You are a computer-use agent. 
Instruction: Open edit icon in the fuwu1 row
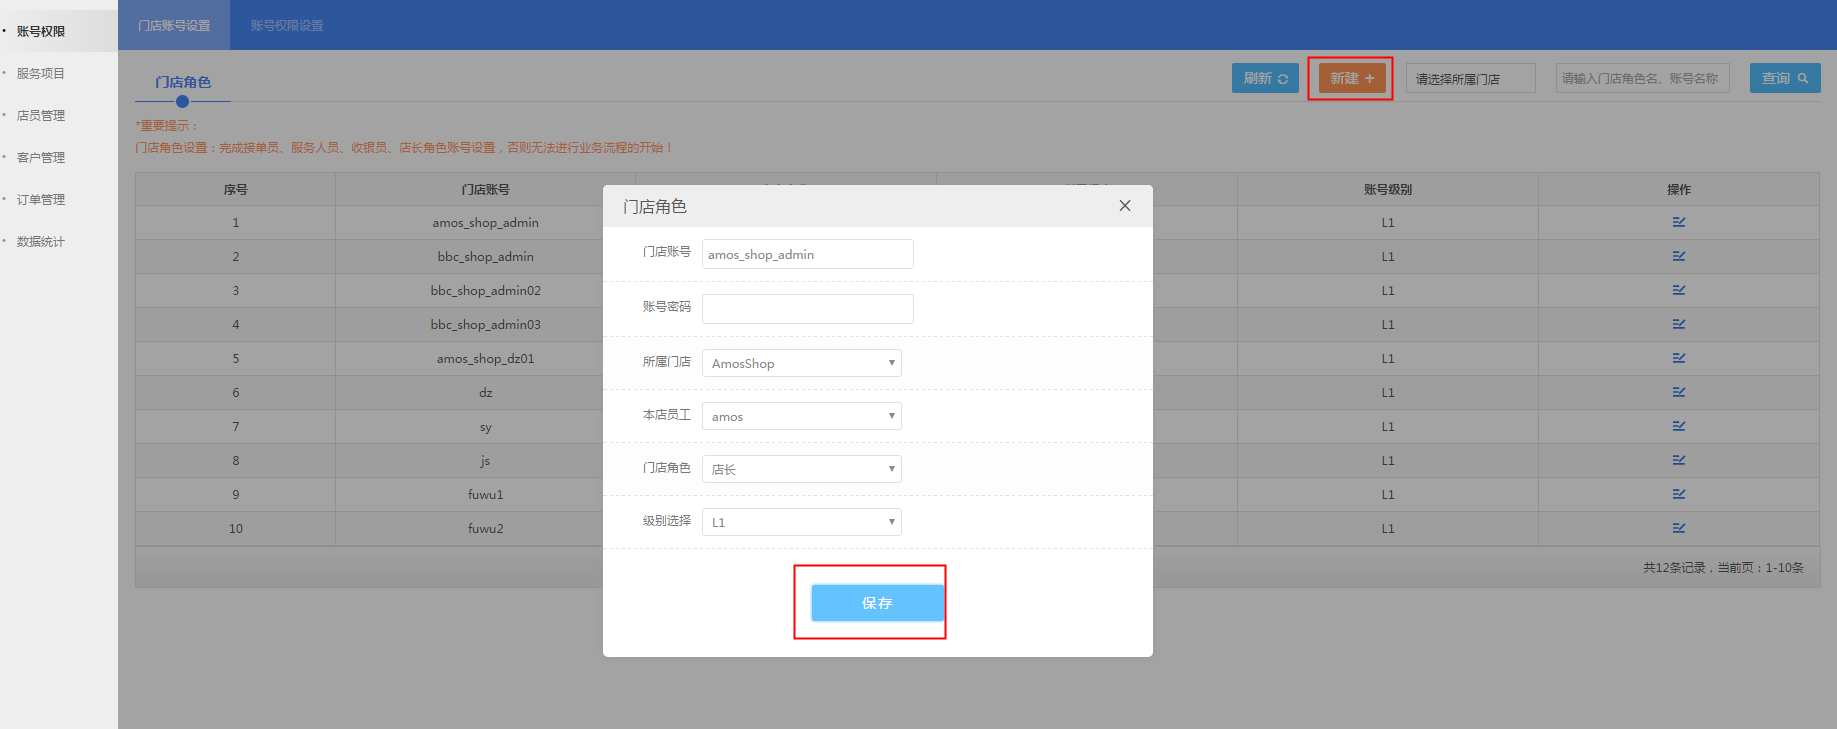pos(1679,494)
